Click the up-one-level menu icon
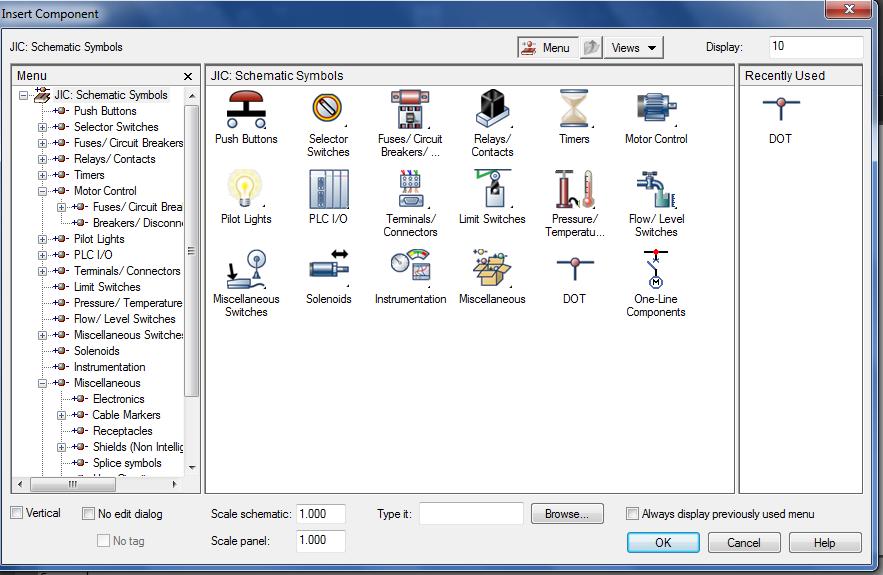 [x=591, y=47]
